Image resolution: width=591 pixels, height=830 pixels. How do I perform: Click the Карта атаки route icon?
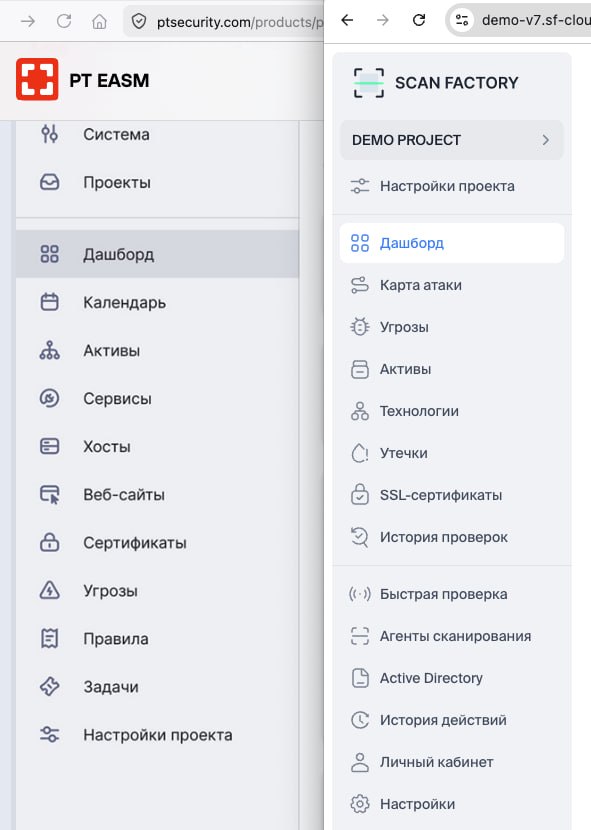(360, 285)
